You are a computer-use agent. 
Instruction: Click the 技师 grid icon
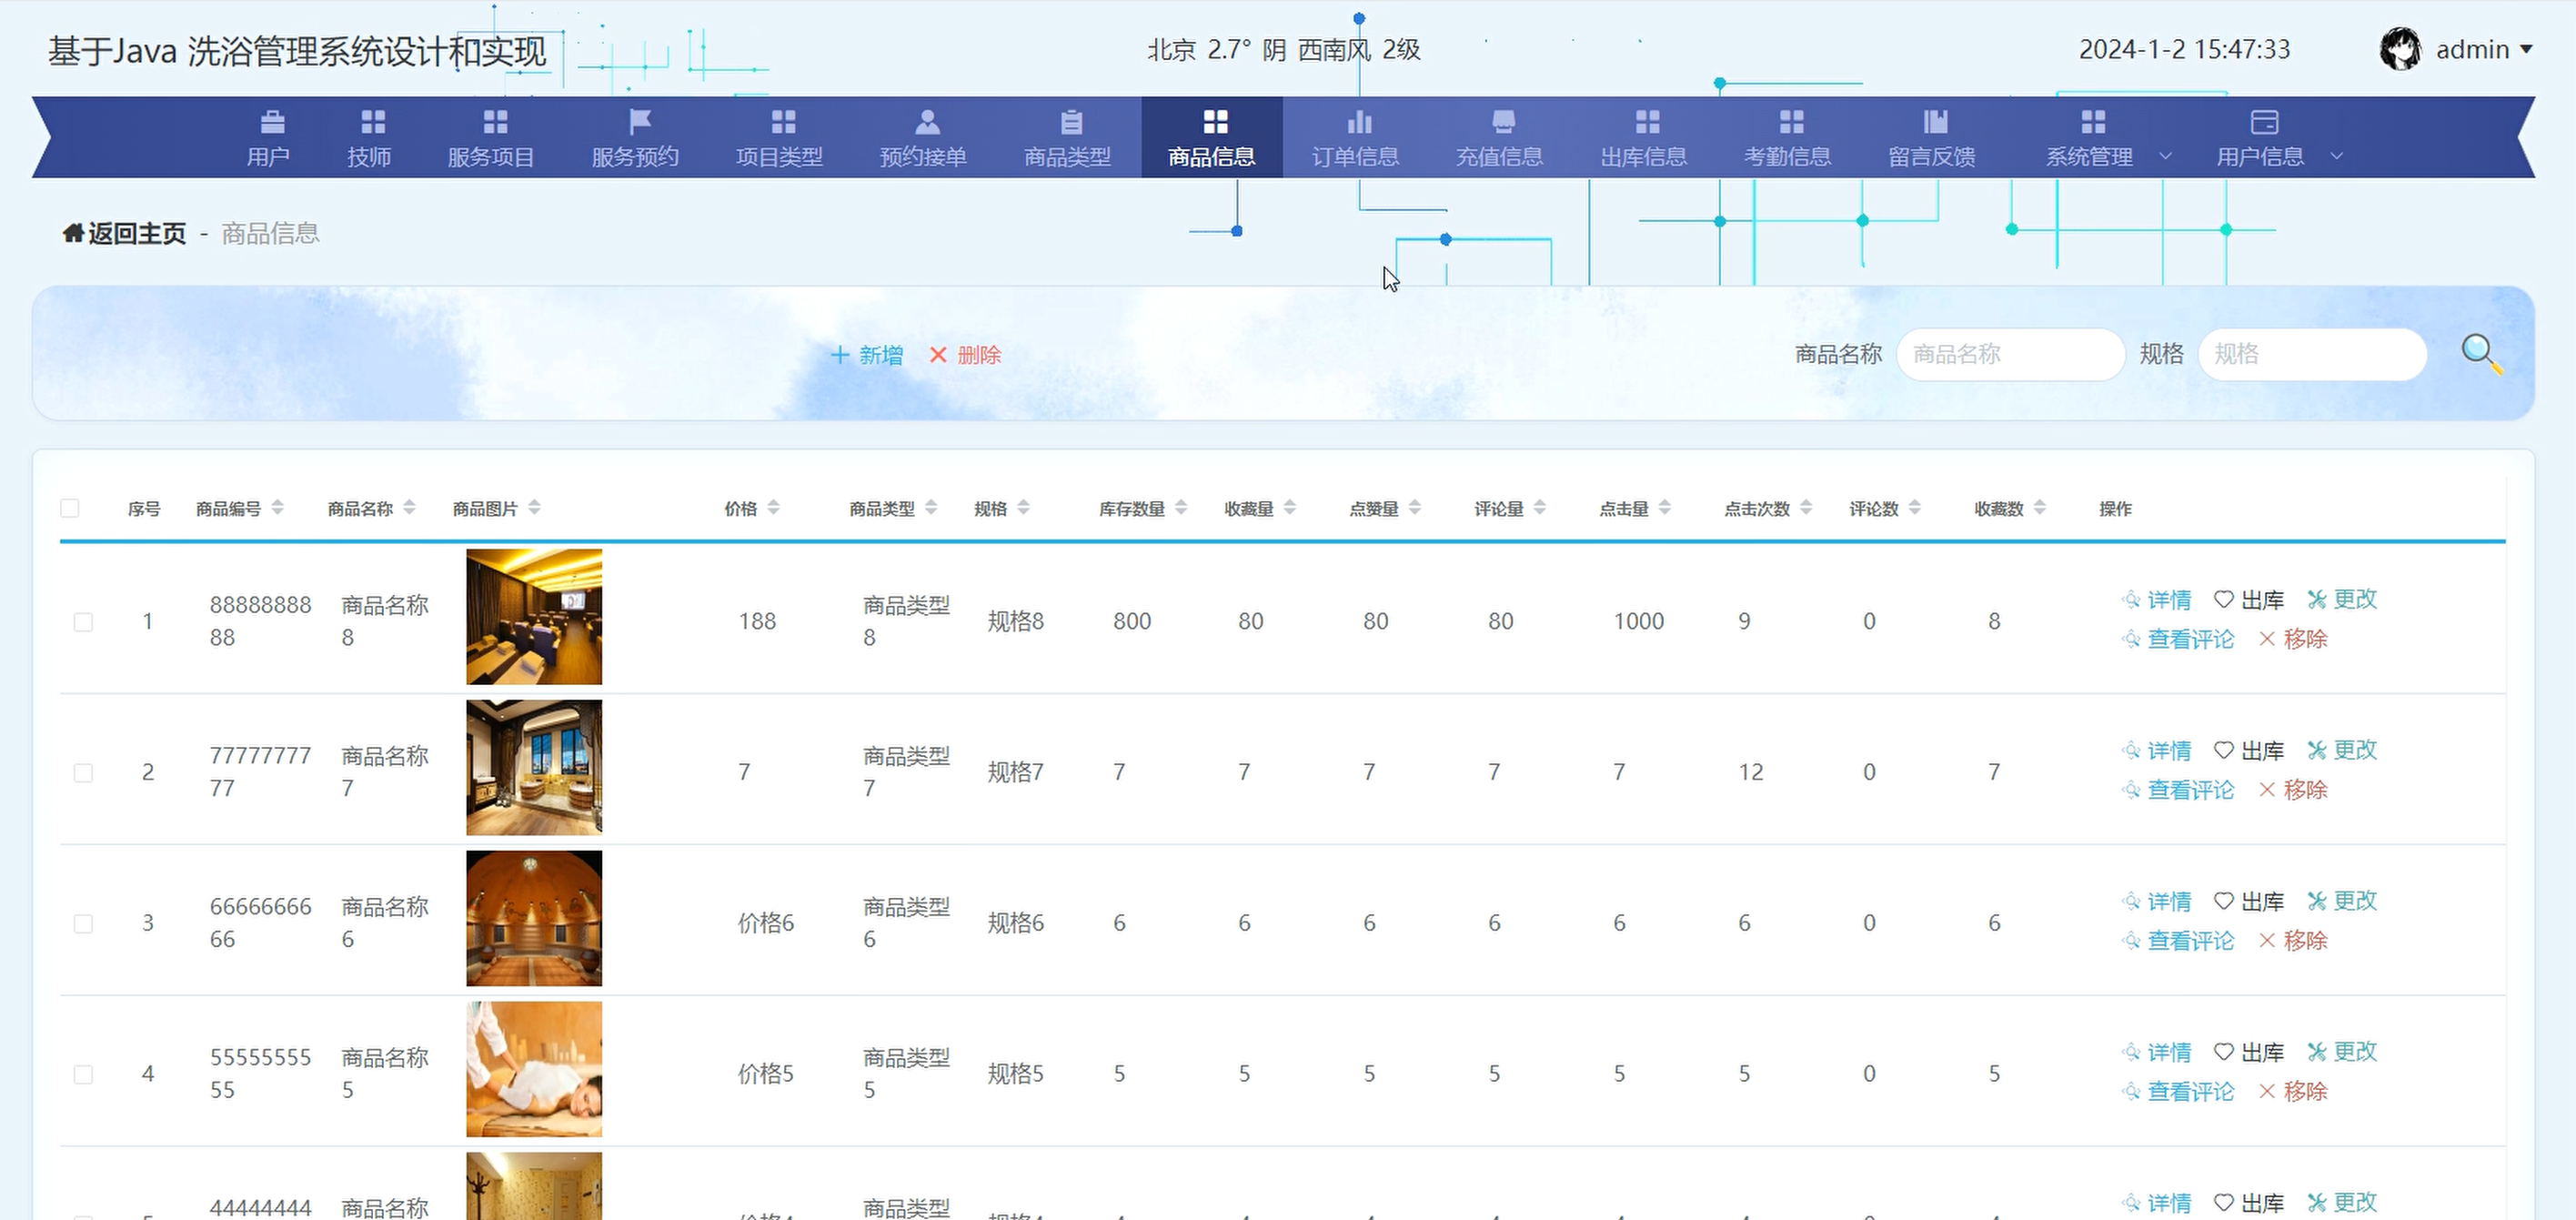[x=373, y=122]
